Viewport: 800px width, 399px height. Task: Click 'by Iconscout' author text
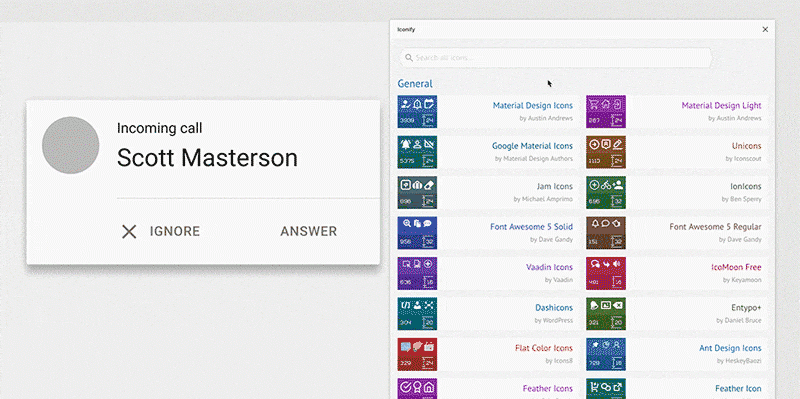click(x=743, y=159)
